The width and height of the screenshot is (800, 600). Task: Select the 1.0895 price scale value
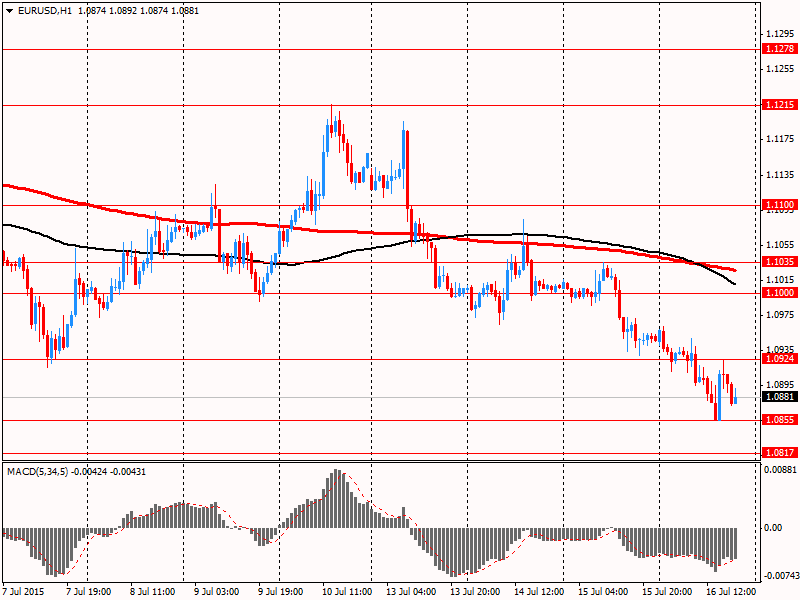[781, 385]
